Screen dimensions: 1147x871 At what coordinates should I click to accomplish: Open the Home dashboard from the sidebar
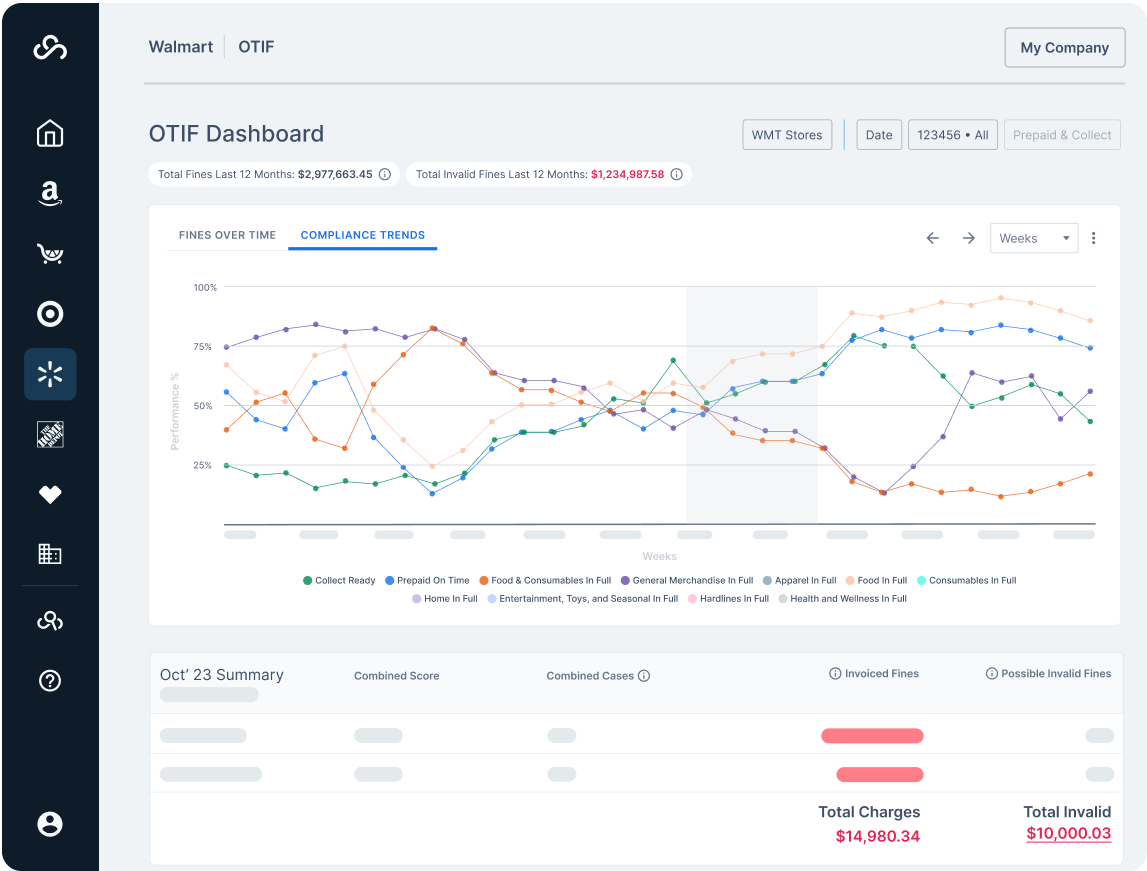pos(50,133)
